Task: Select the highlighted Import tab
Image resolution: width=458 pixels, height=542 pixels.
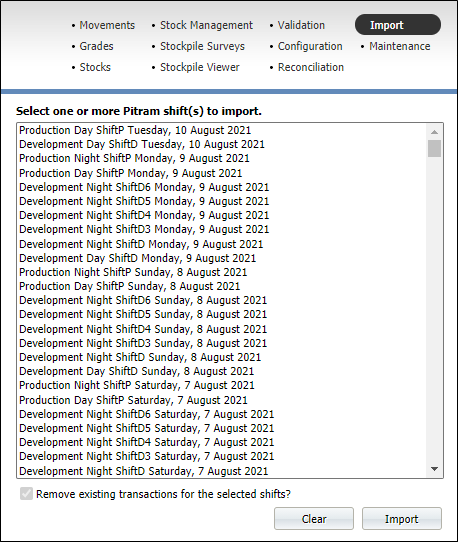Action: click(398, 25)
